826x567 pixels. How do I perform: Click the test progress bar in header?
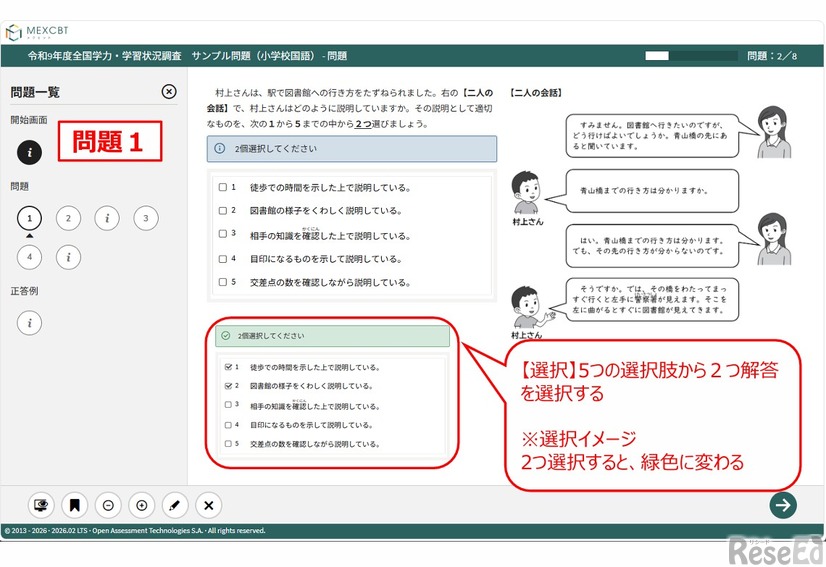[x=691, y=56]
